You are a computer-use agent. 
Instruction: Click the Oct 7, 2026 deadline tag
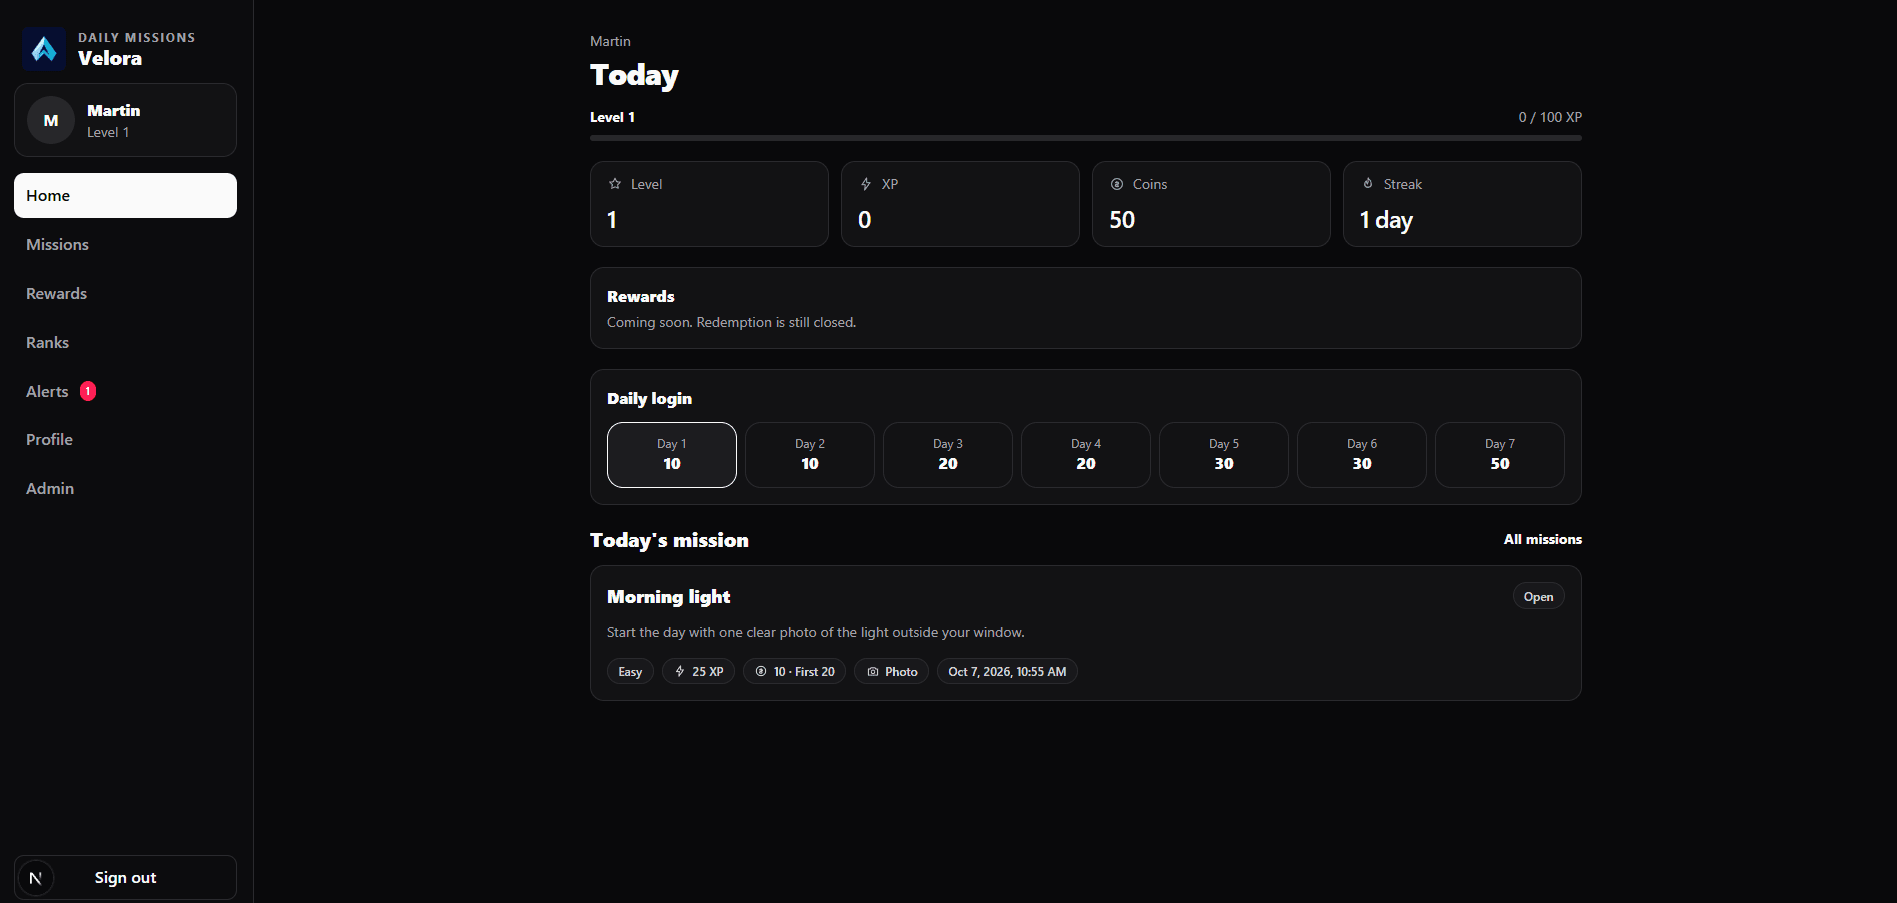(1007, 672)
